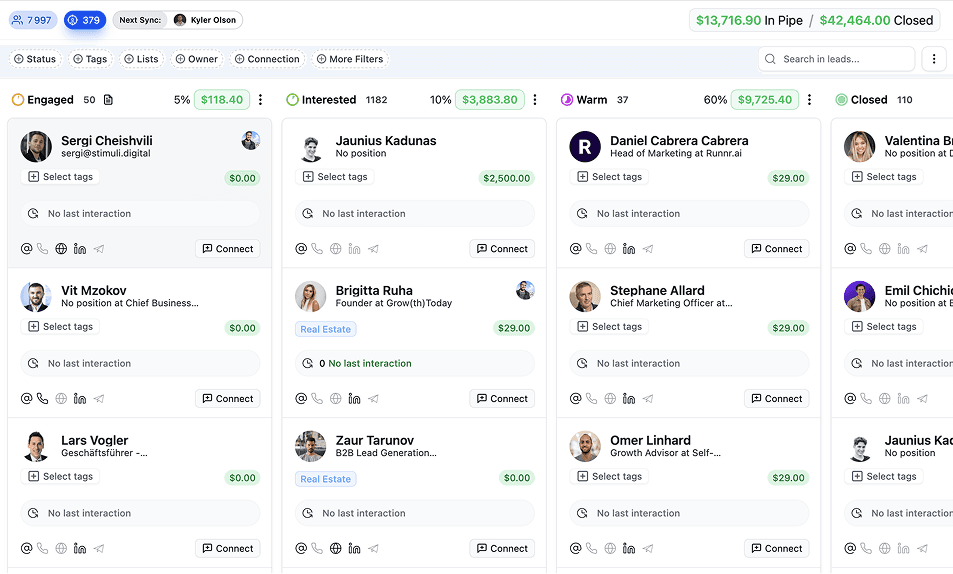The width and height of the screenshot is (953, 574).
Task: Select tags for Sergi Cheishvili
Action: 60,177
